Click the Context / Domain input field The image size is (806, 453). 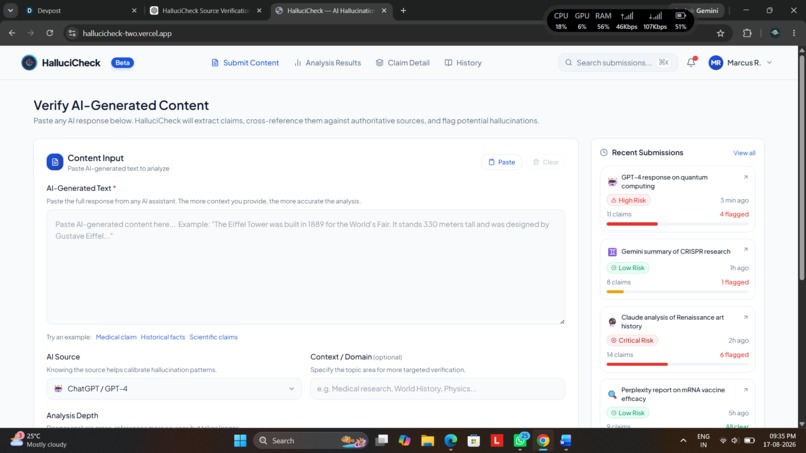(437, 389)
